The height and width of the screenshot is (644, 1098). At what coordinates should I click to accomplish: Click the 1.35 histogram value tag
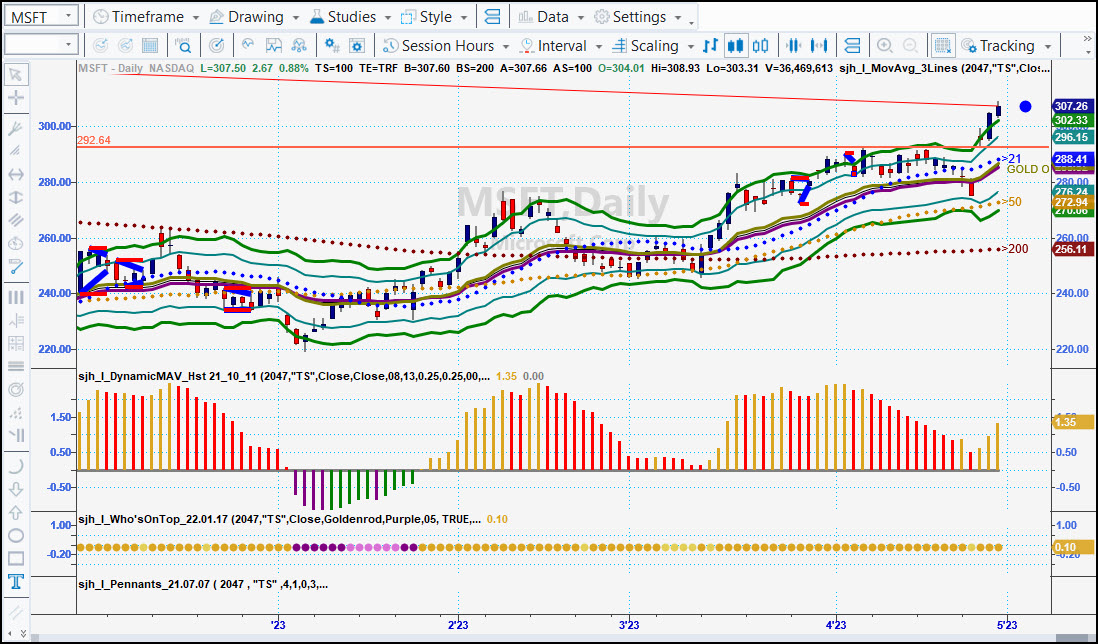[x=1073, y=421]
